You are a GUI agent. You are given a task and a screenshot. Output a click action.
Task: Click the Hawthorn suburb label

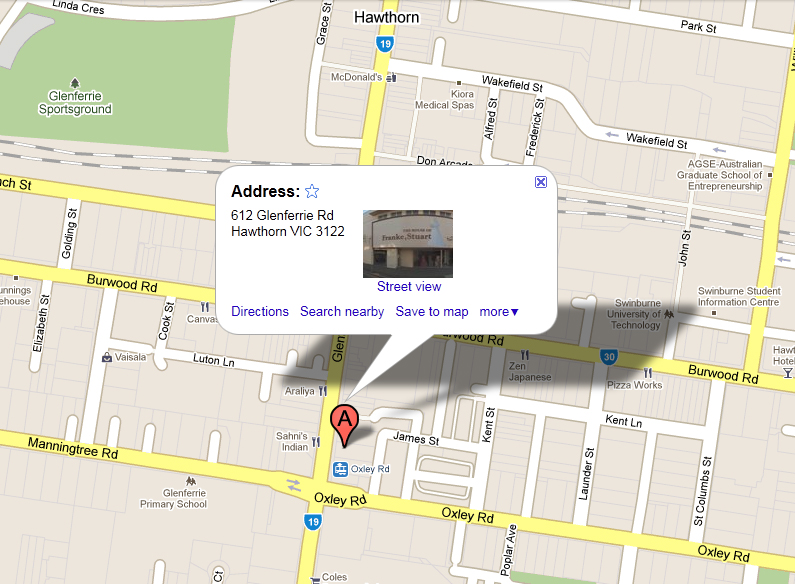[386, 17]
